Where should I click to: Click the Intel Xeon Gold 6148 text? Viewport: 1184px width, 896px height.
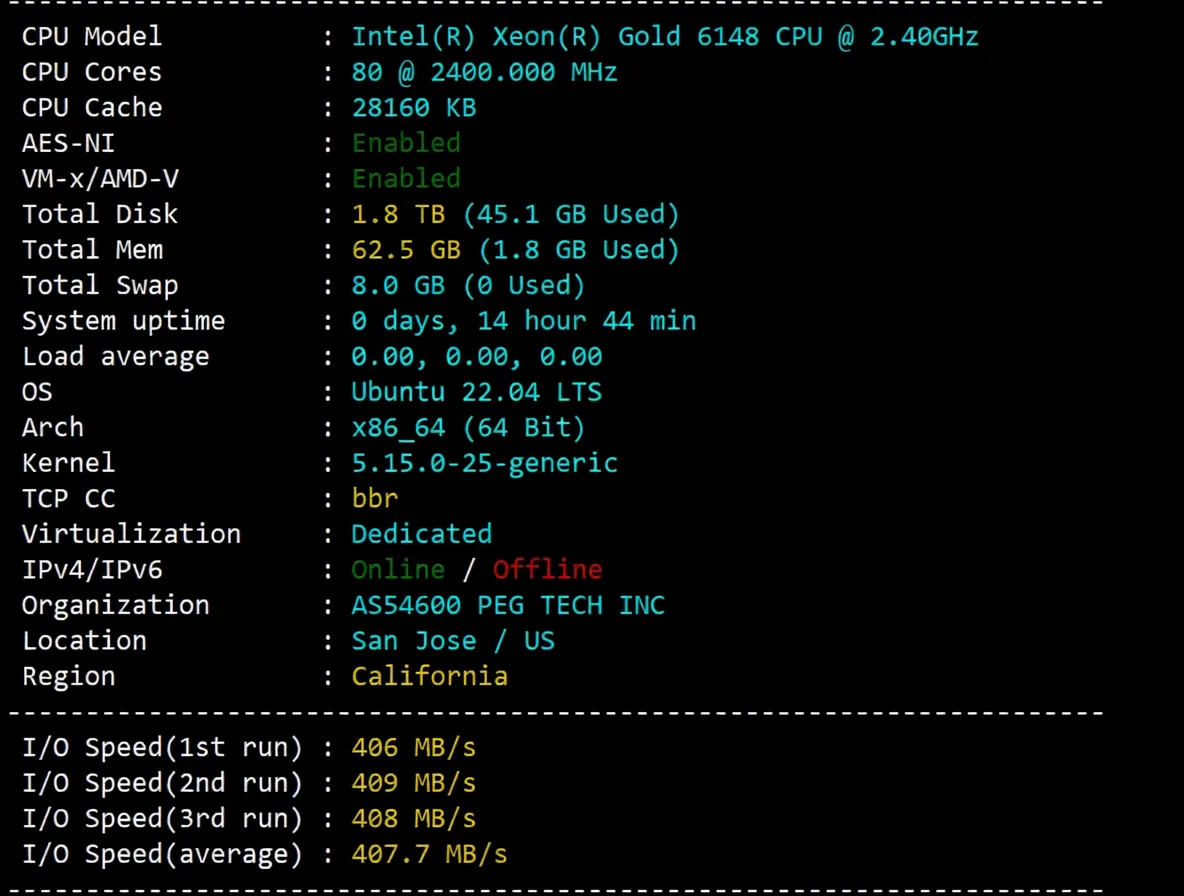[x=665, y=36]
